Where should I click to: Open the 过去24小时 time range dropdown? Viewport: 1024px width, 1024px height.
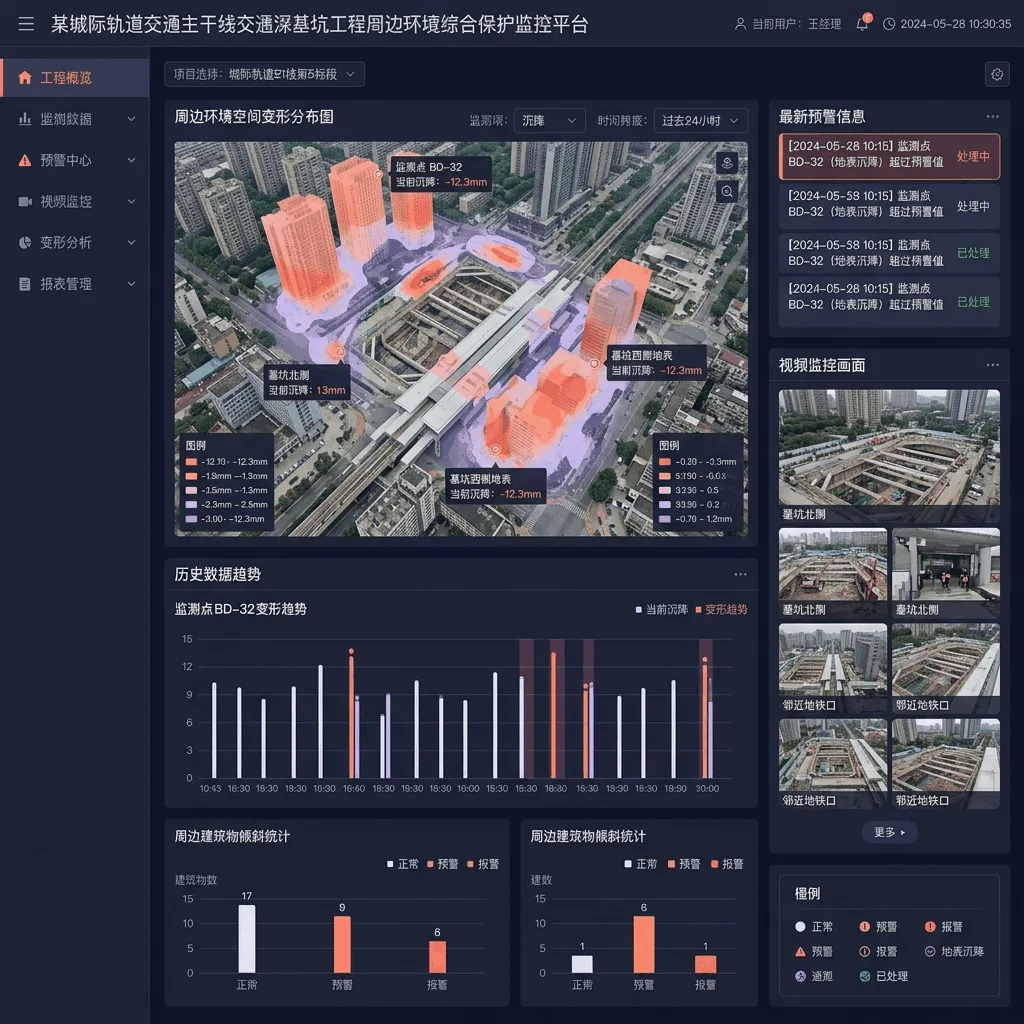pyautogui.click(x=701, y=121)
